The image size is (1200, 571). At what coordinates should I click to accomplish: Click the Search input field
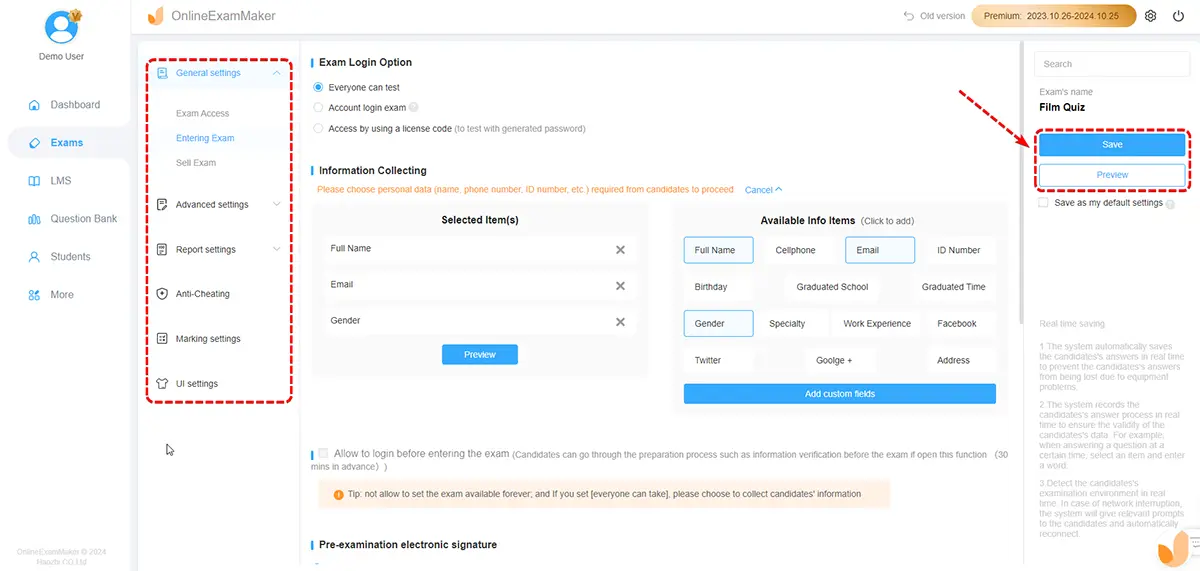[1110, 64]
